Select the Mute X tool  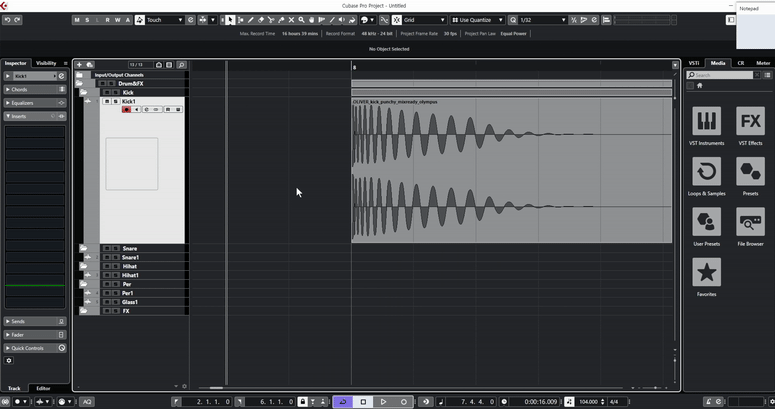point(291,20)
